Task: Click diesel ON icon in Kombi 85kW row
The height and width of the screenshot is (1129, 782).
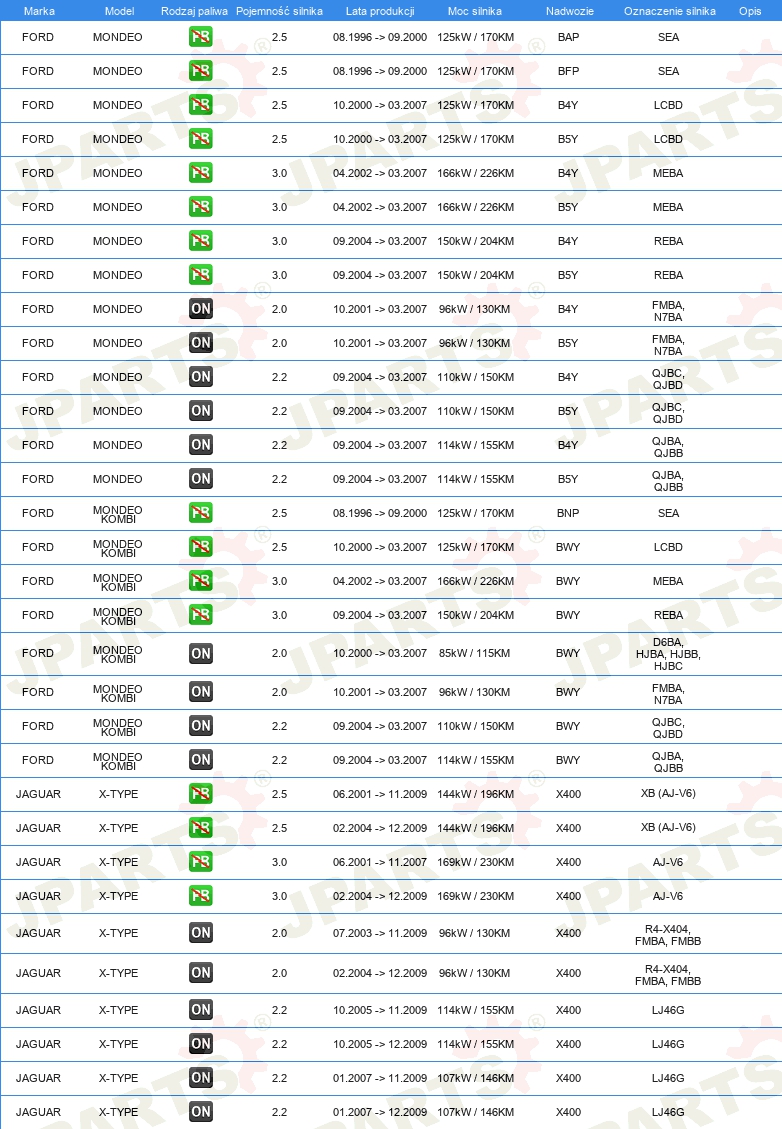Action: [201, 653]
